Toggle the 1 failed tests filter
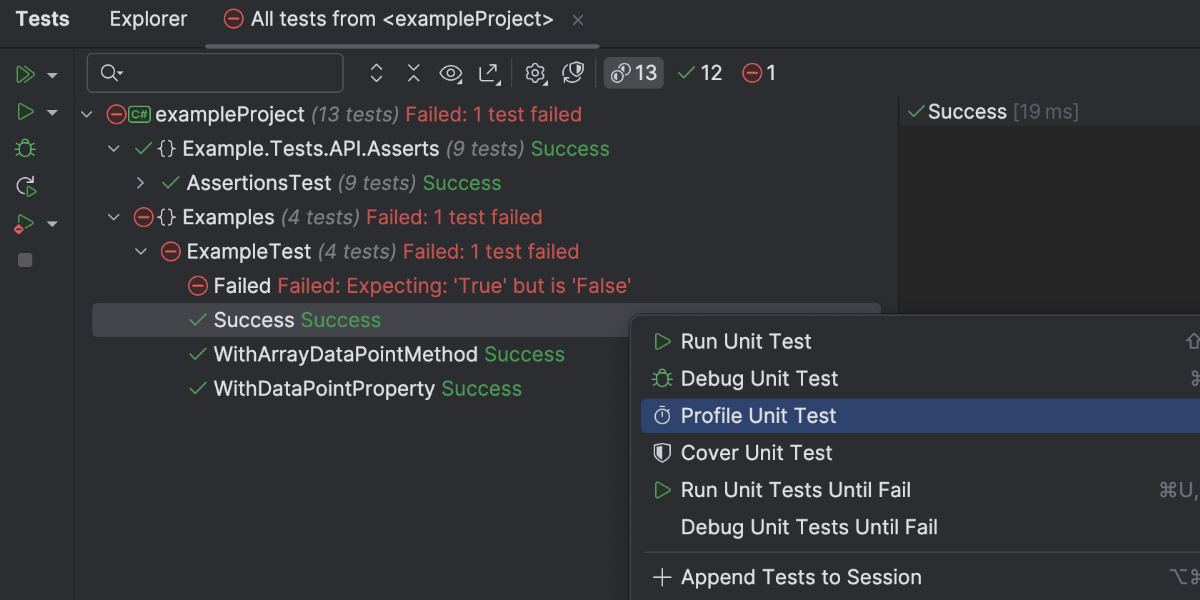Viewport: 1200px width, 600px height. click(x=759, y=73)
